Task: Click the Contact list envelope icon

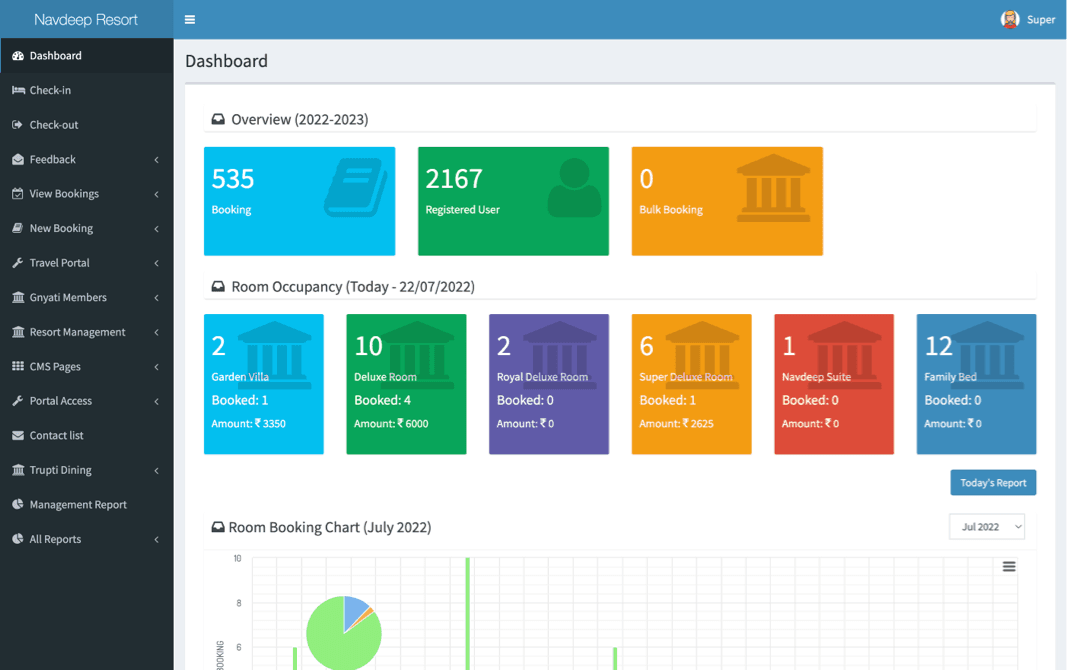Action: [18, 436]
